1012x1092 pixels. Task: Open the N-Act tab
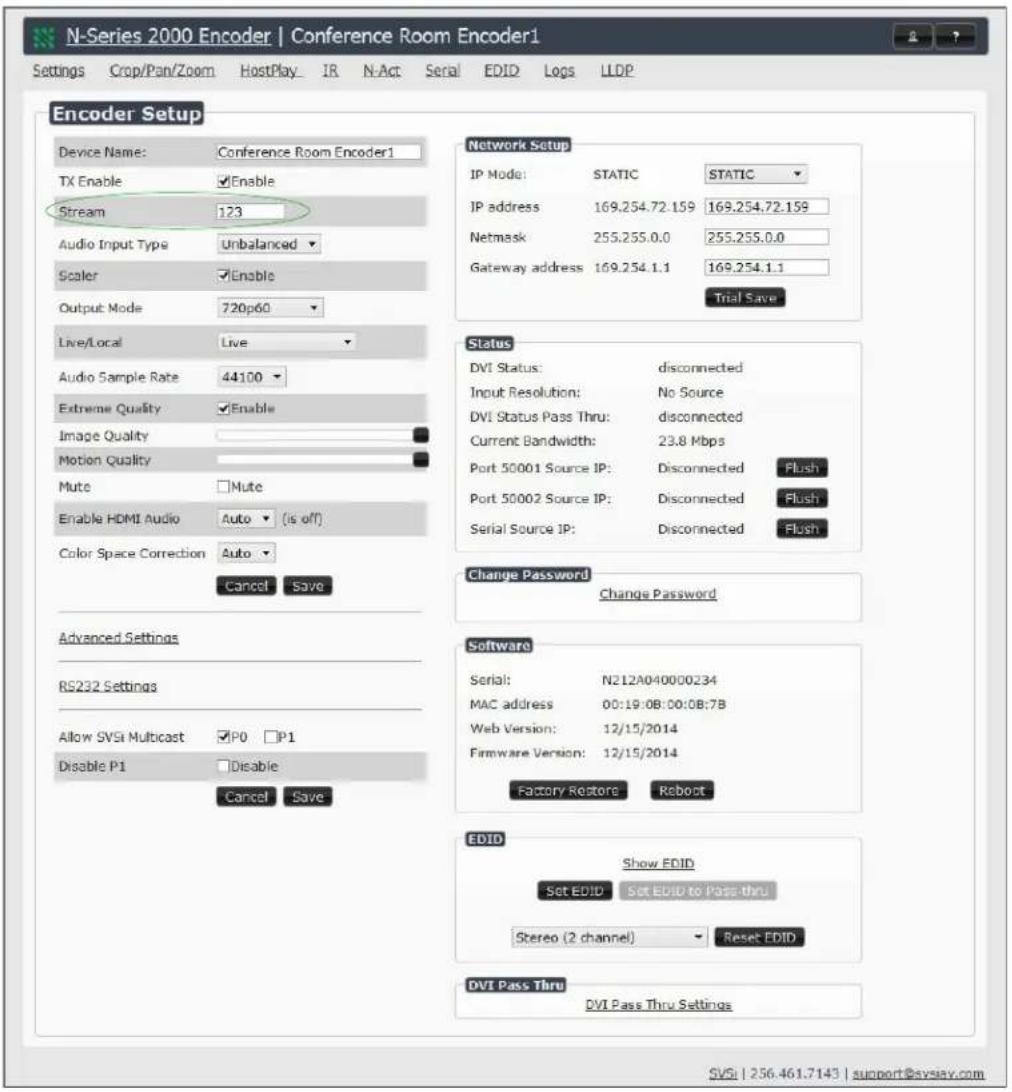point(382,71)
